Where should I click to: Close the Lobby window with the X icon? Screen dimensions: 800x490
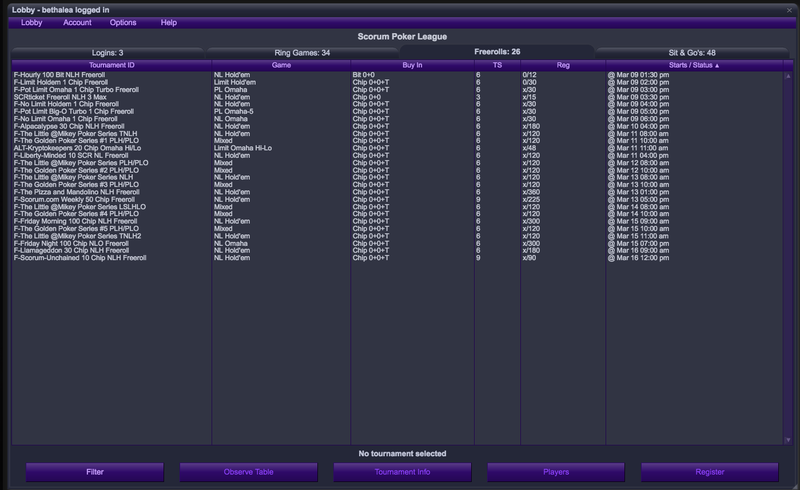[789, 10]
